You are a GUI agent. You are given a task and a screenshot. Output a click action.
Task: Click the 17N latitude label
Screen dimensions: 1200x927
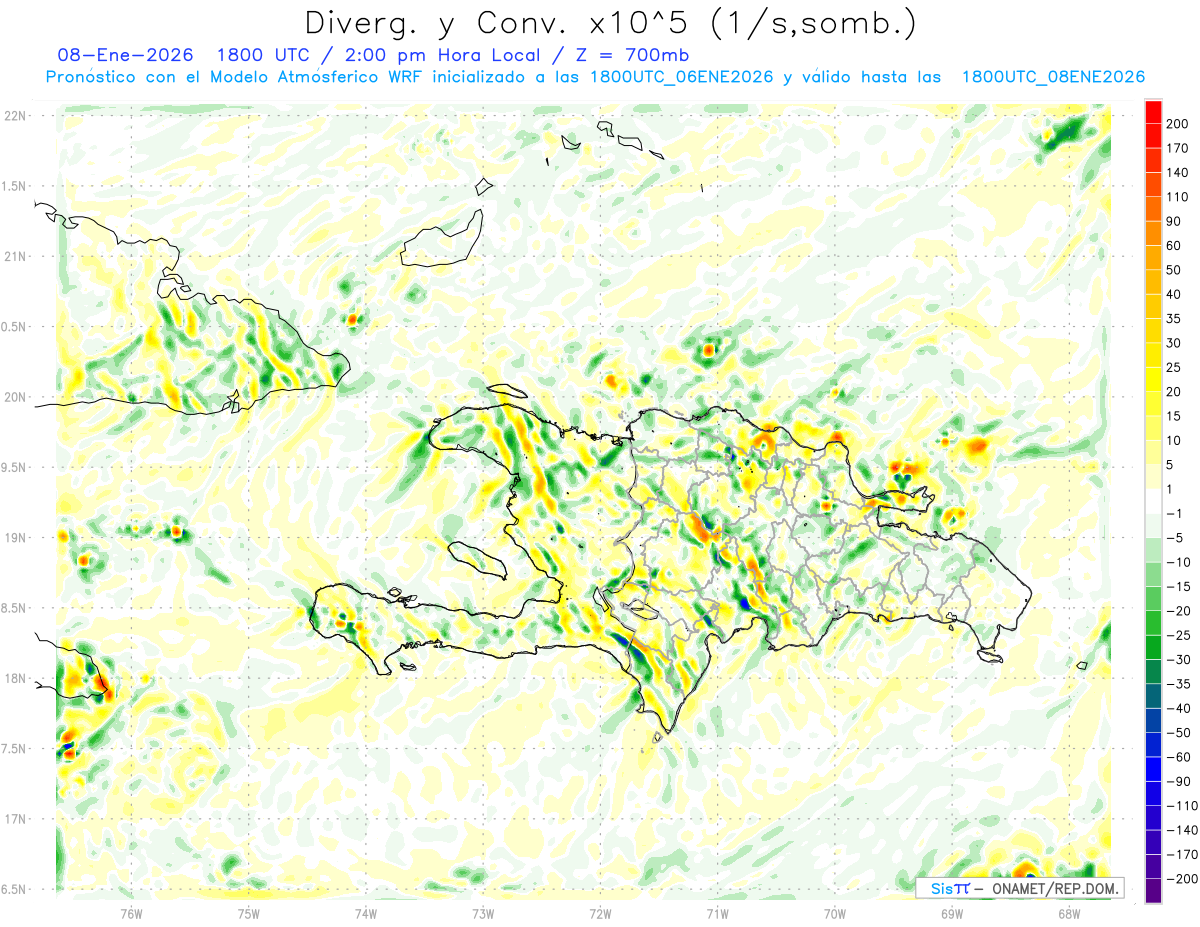point(15,819)
